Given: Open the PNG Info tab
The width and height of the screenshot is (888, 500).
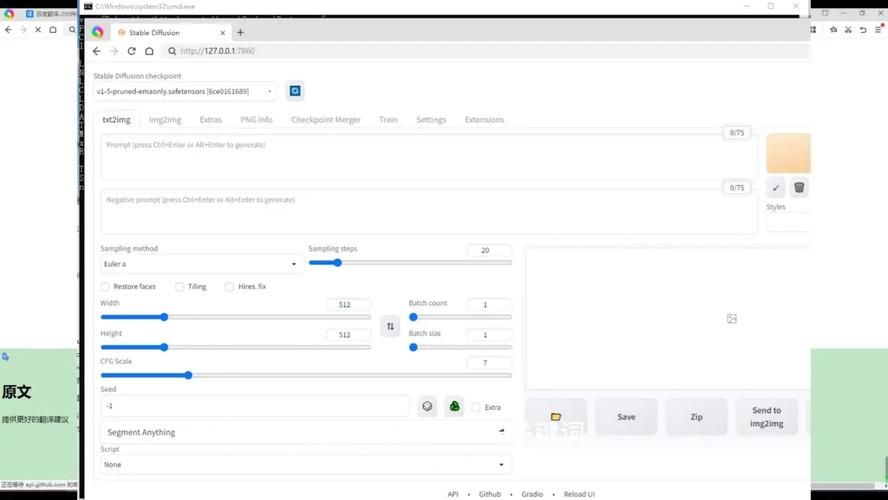Looking at the screenshot, I should click(x=256, y=120).
